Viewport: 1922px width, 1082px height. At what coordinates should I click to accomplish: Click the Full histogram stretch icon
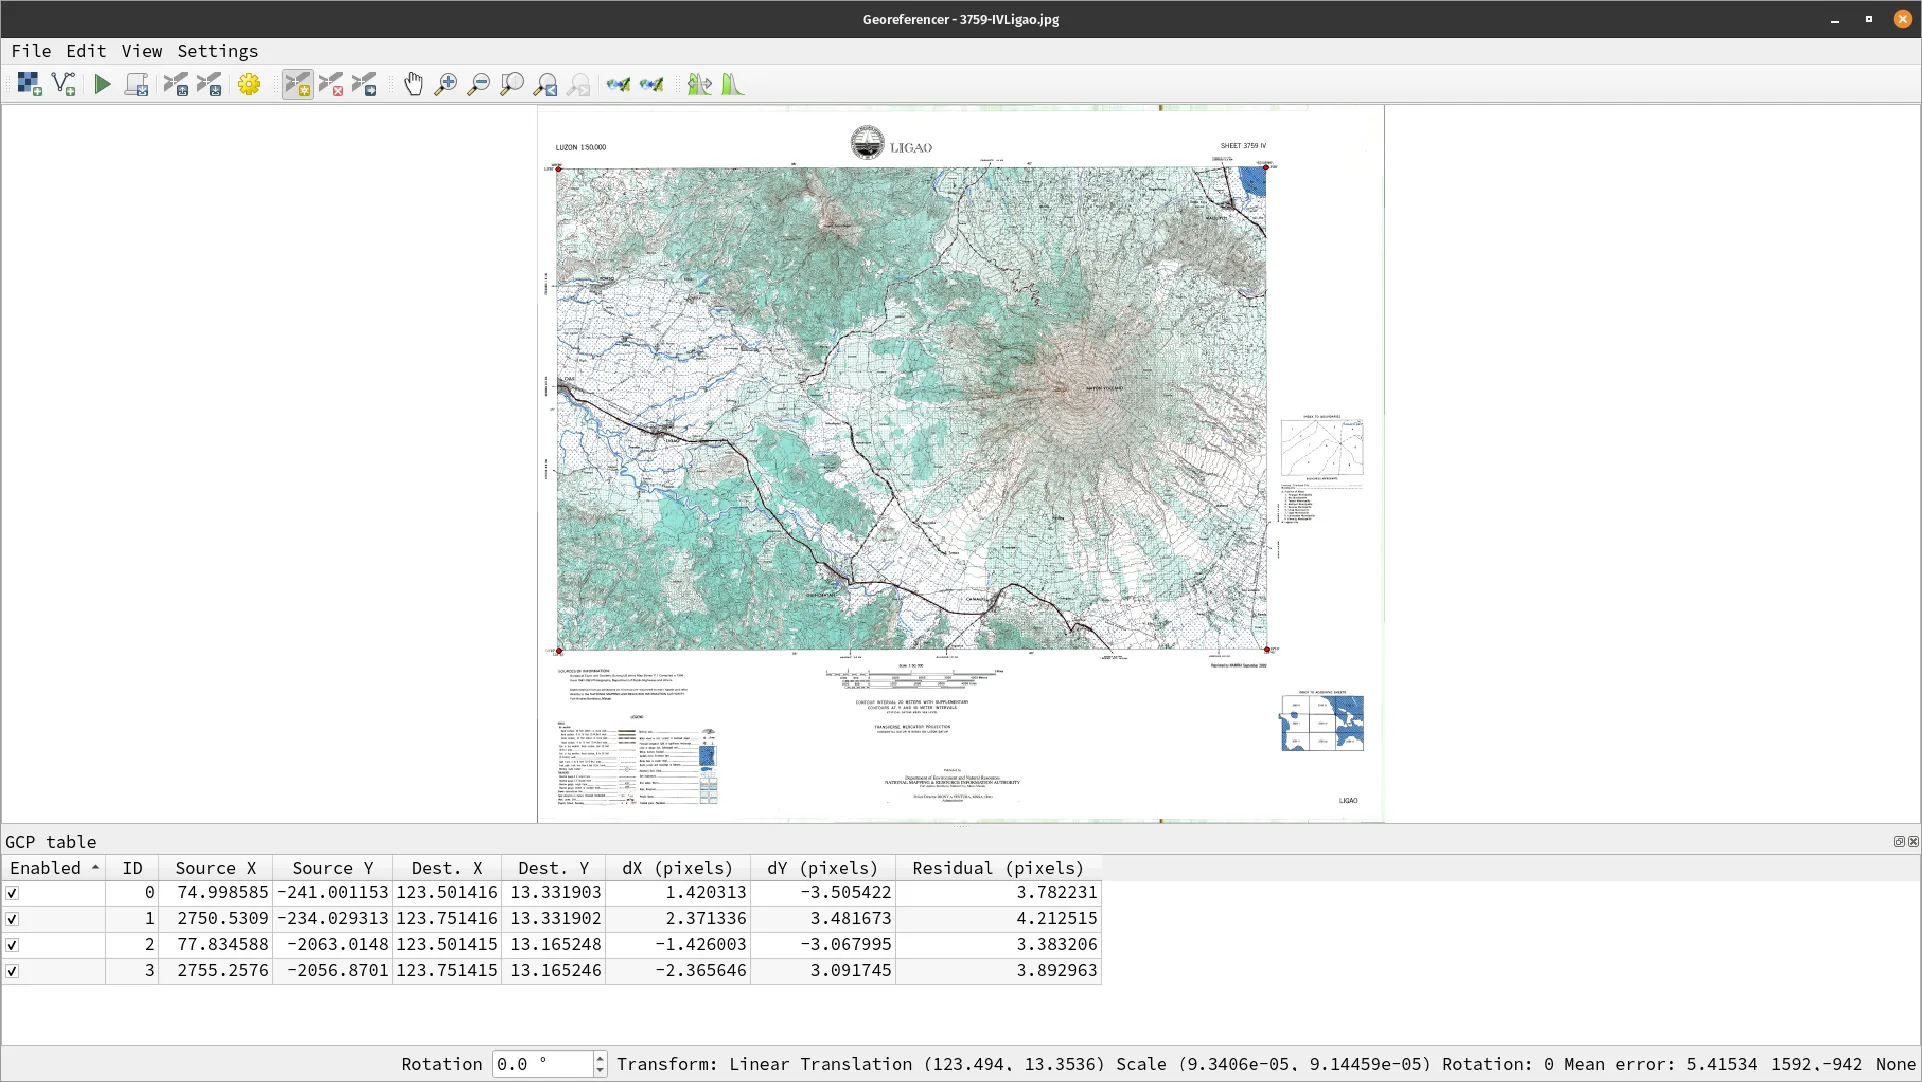pos(733,85)
